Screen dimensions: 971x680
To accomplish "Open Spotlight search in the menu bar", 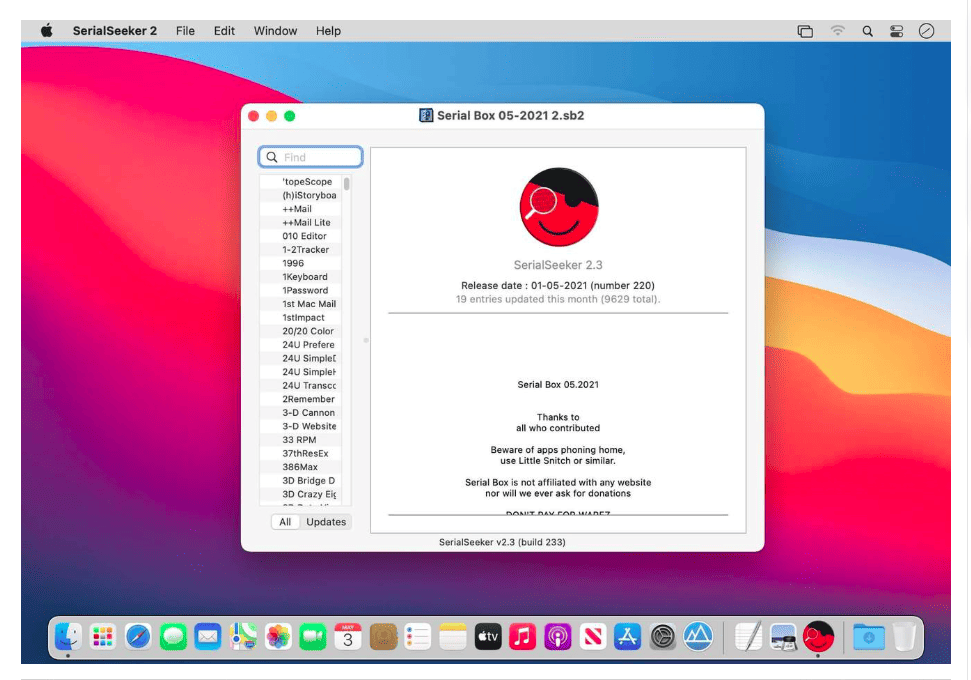I will click(x=868, y=31).
